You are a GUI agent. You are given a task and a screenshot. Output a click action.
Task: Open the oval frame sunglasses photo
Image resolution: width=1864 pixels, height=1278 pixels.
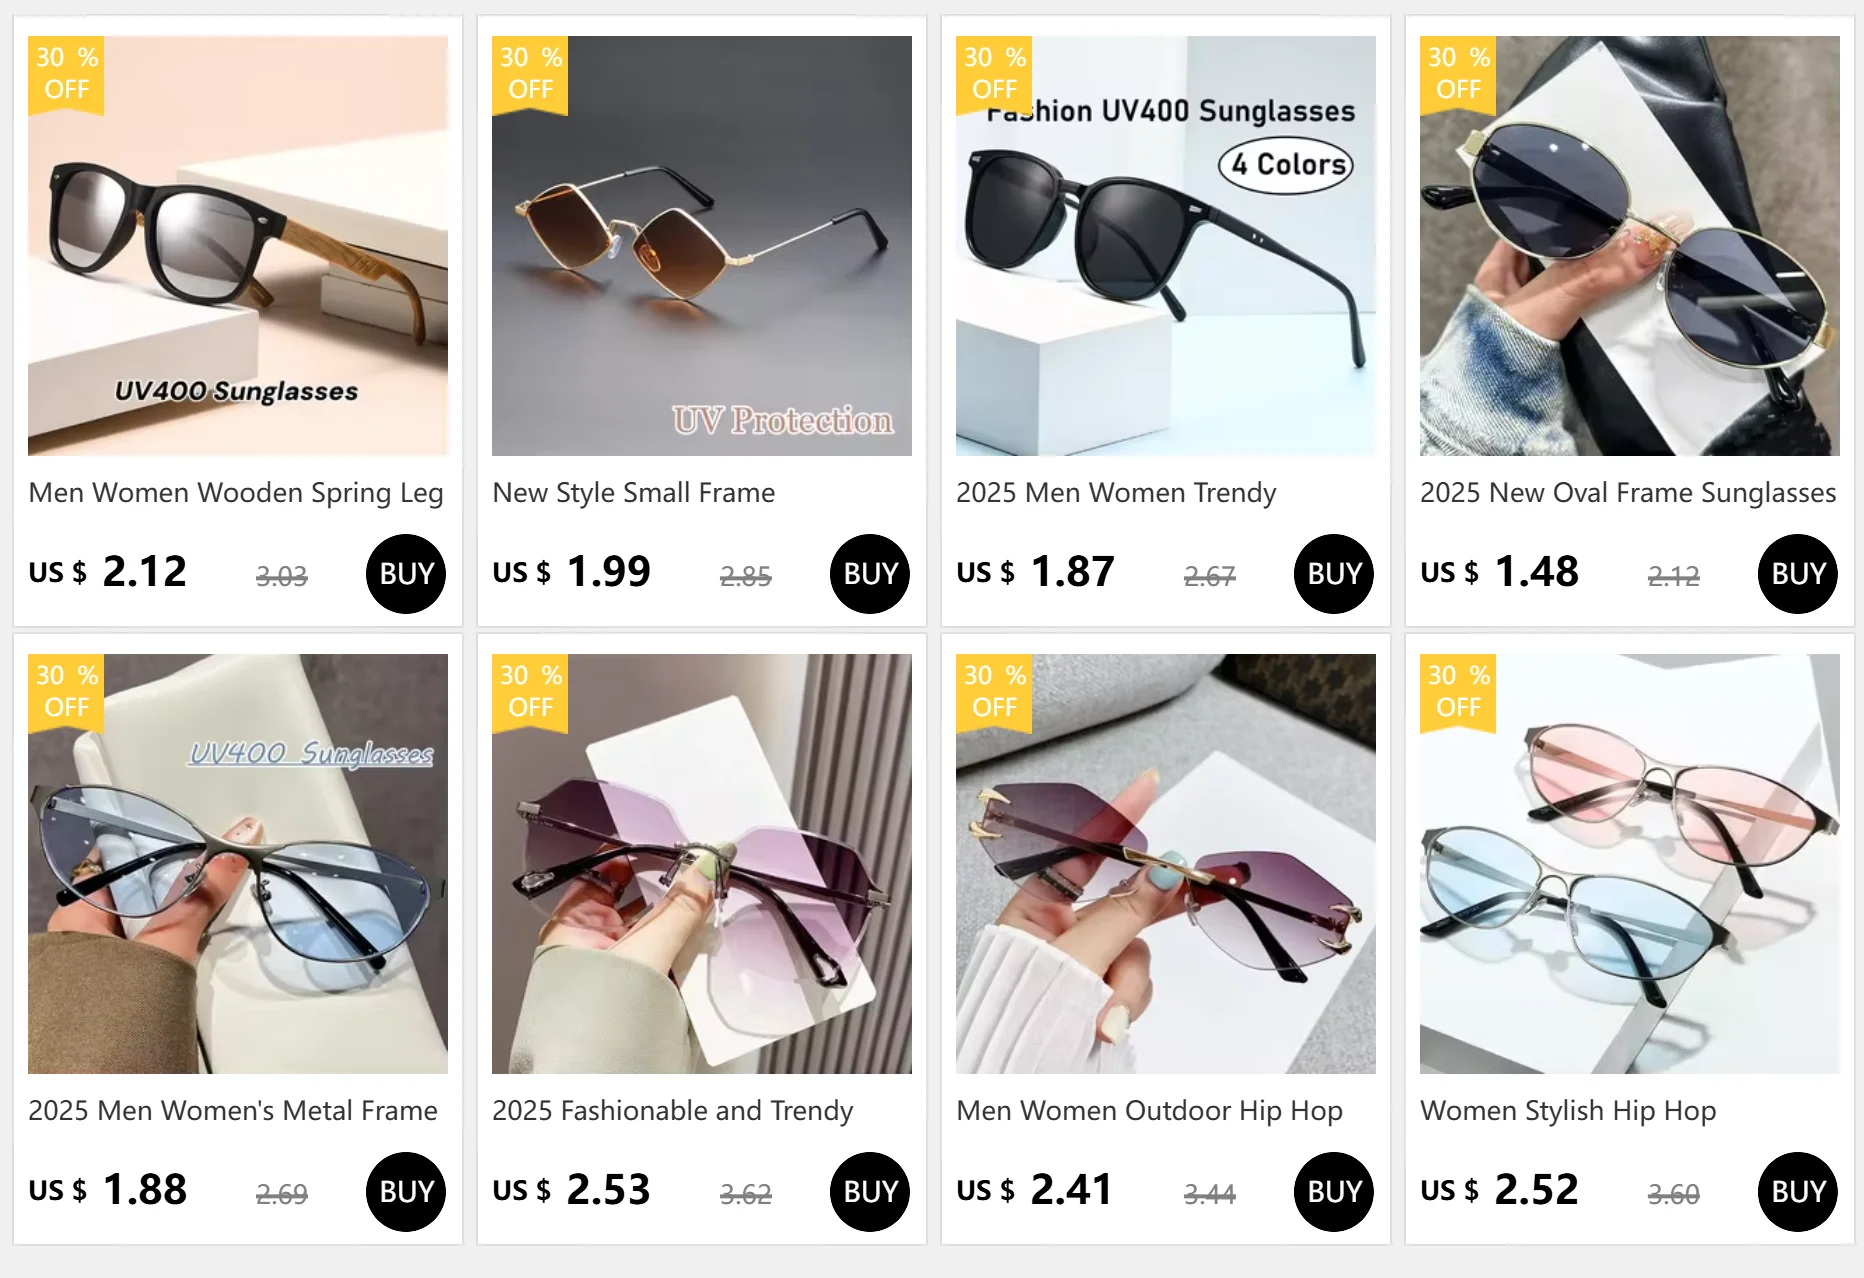point(1630,246)
